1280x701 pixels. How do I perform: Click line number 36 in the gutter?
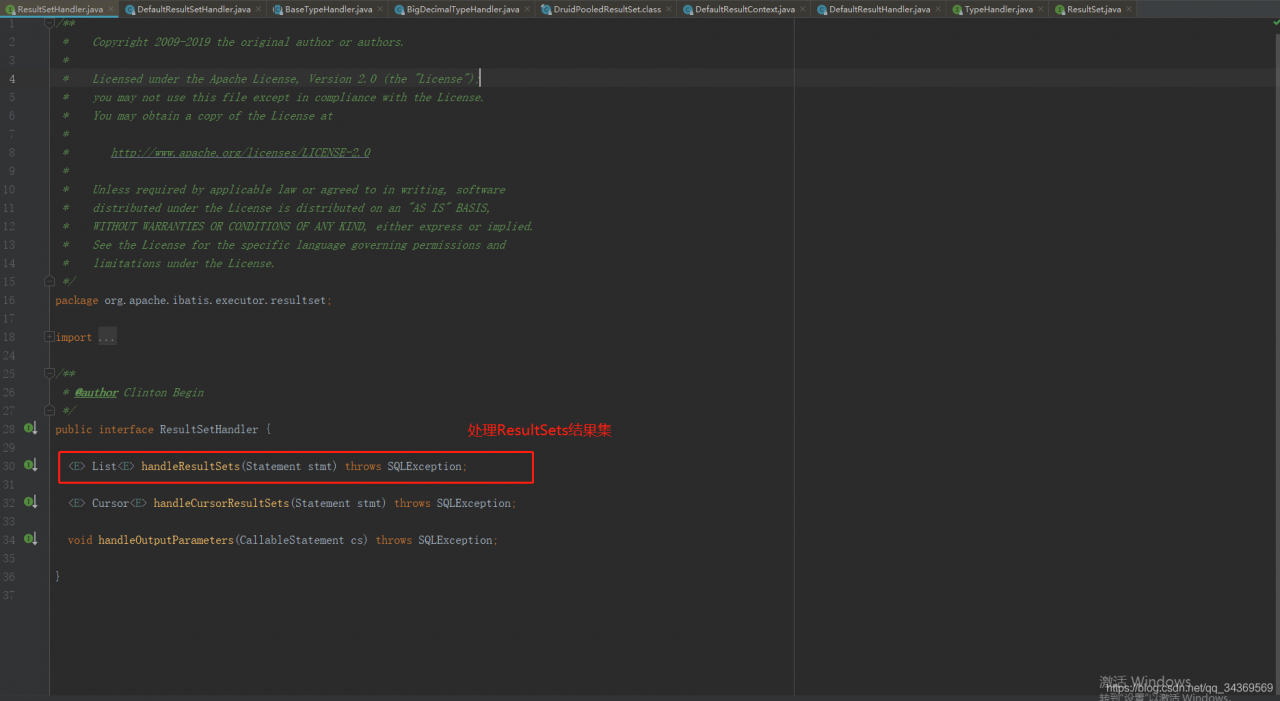9,577
